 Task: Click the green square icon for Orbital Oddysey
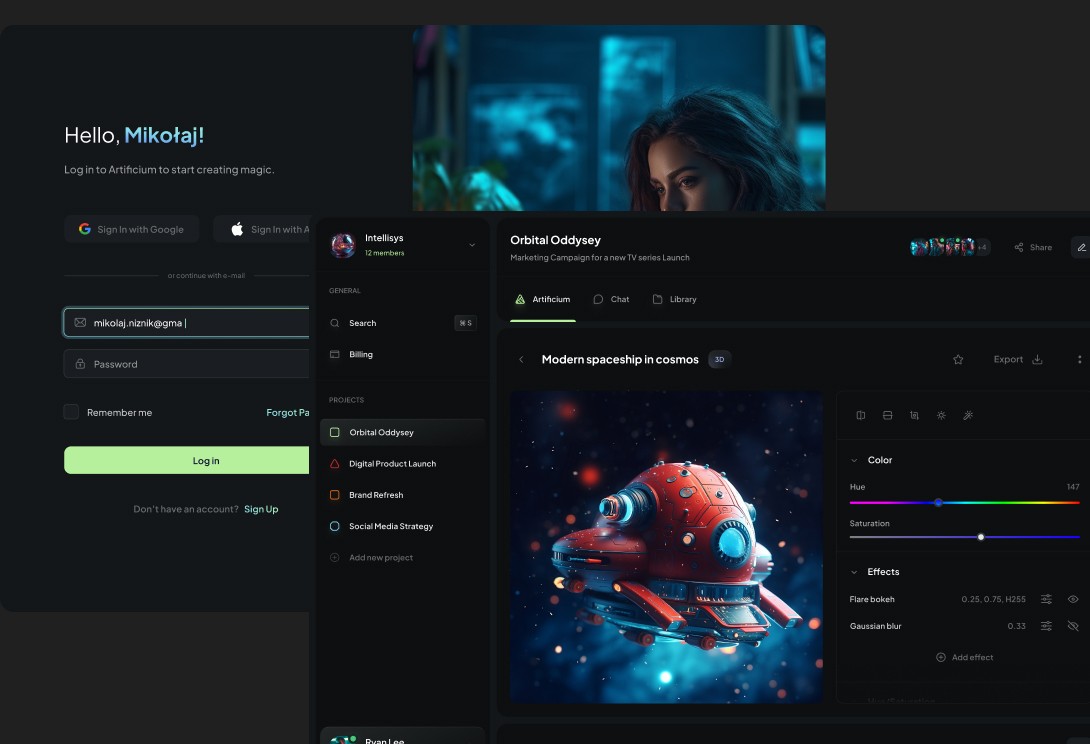[334, 432]
